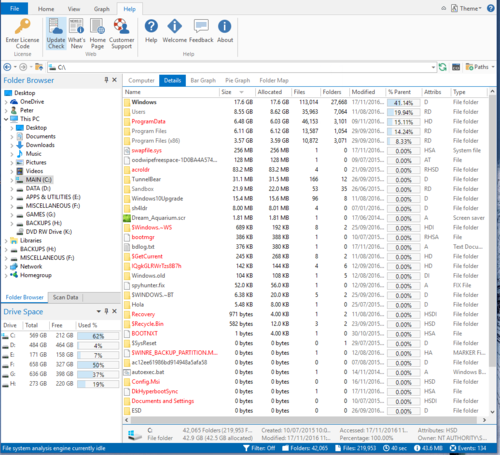Open the Drive Space panel options dropdown
Viewport: 500px width, 455px height.
click(x=99, y=311)
